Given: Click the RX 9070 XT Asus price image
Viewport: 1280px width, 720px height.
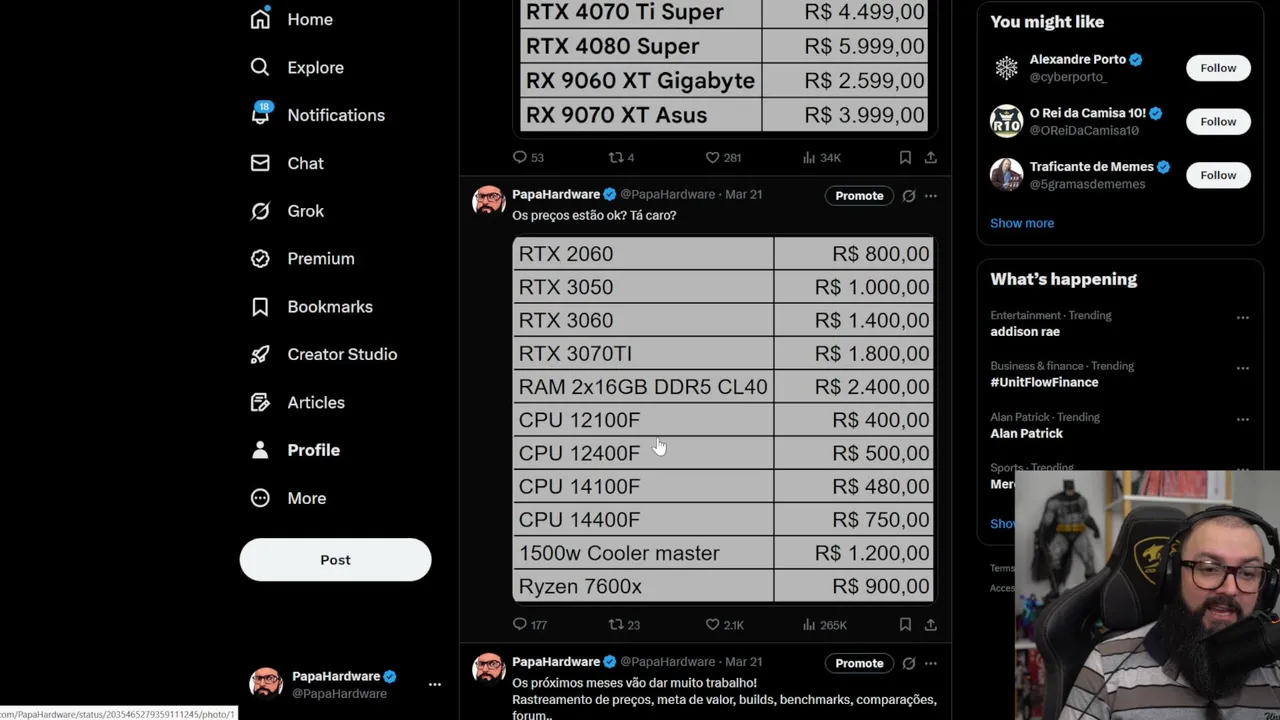Looking at the screenshot, I should [725, 65].
